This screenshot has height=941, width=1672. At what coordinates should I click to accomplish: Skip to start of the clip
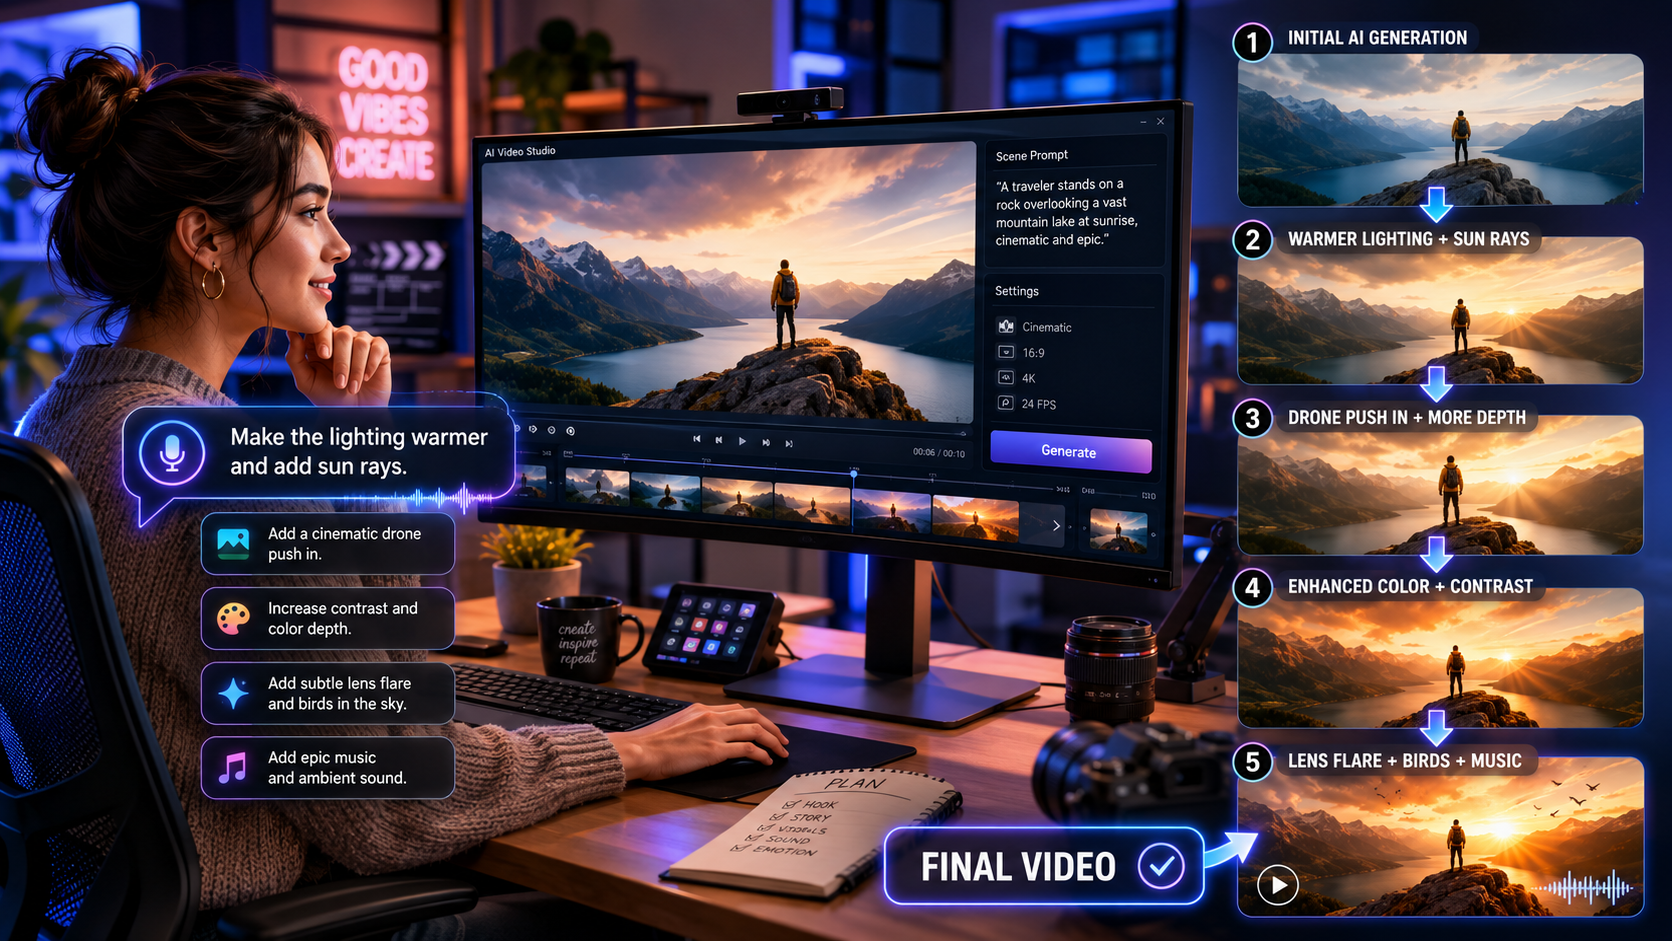[697, 439]
